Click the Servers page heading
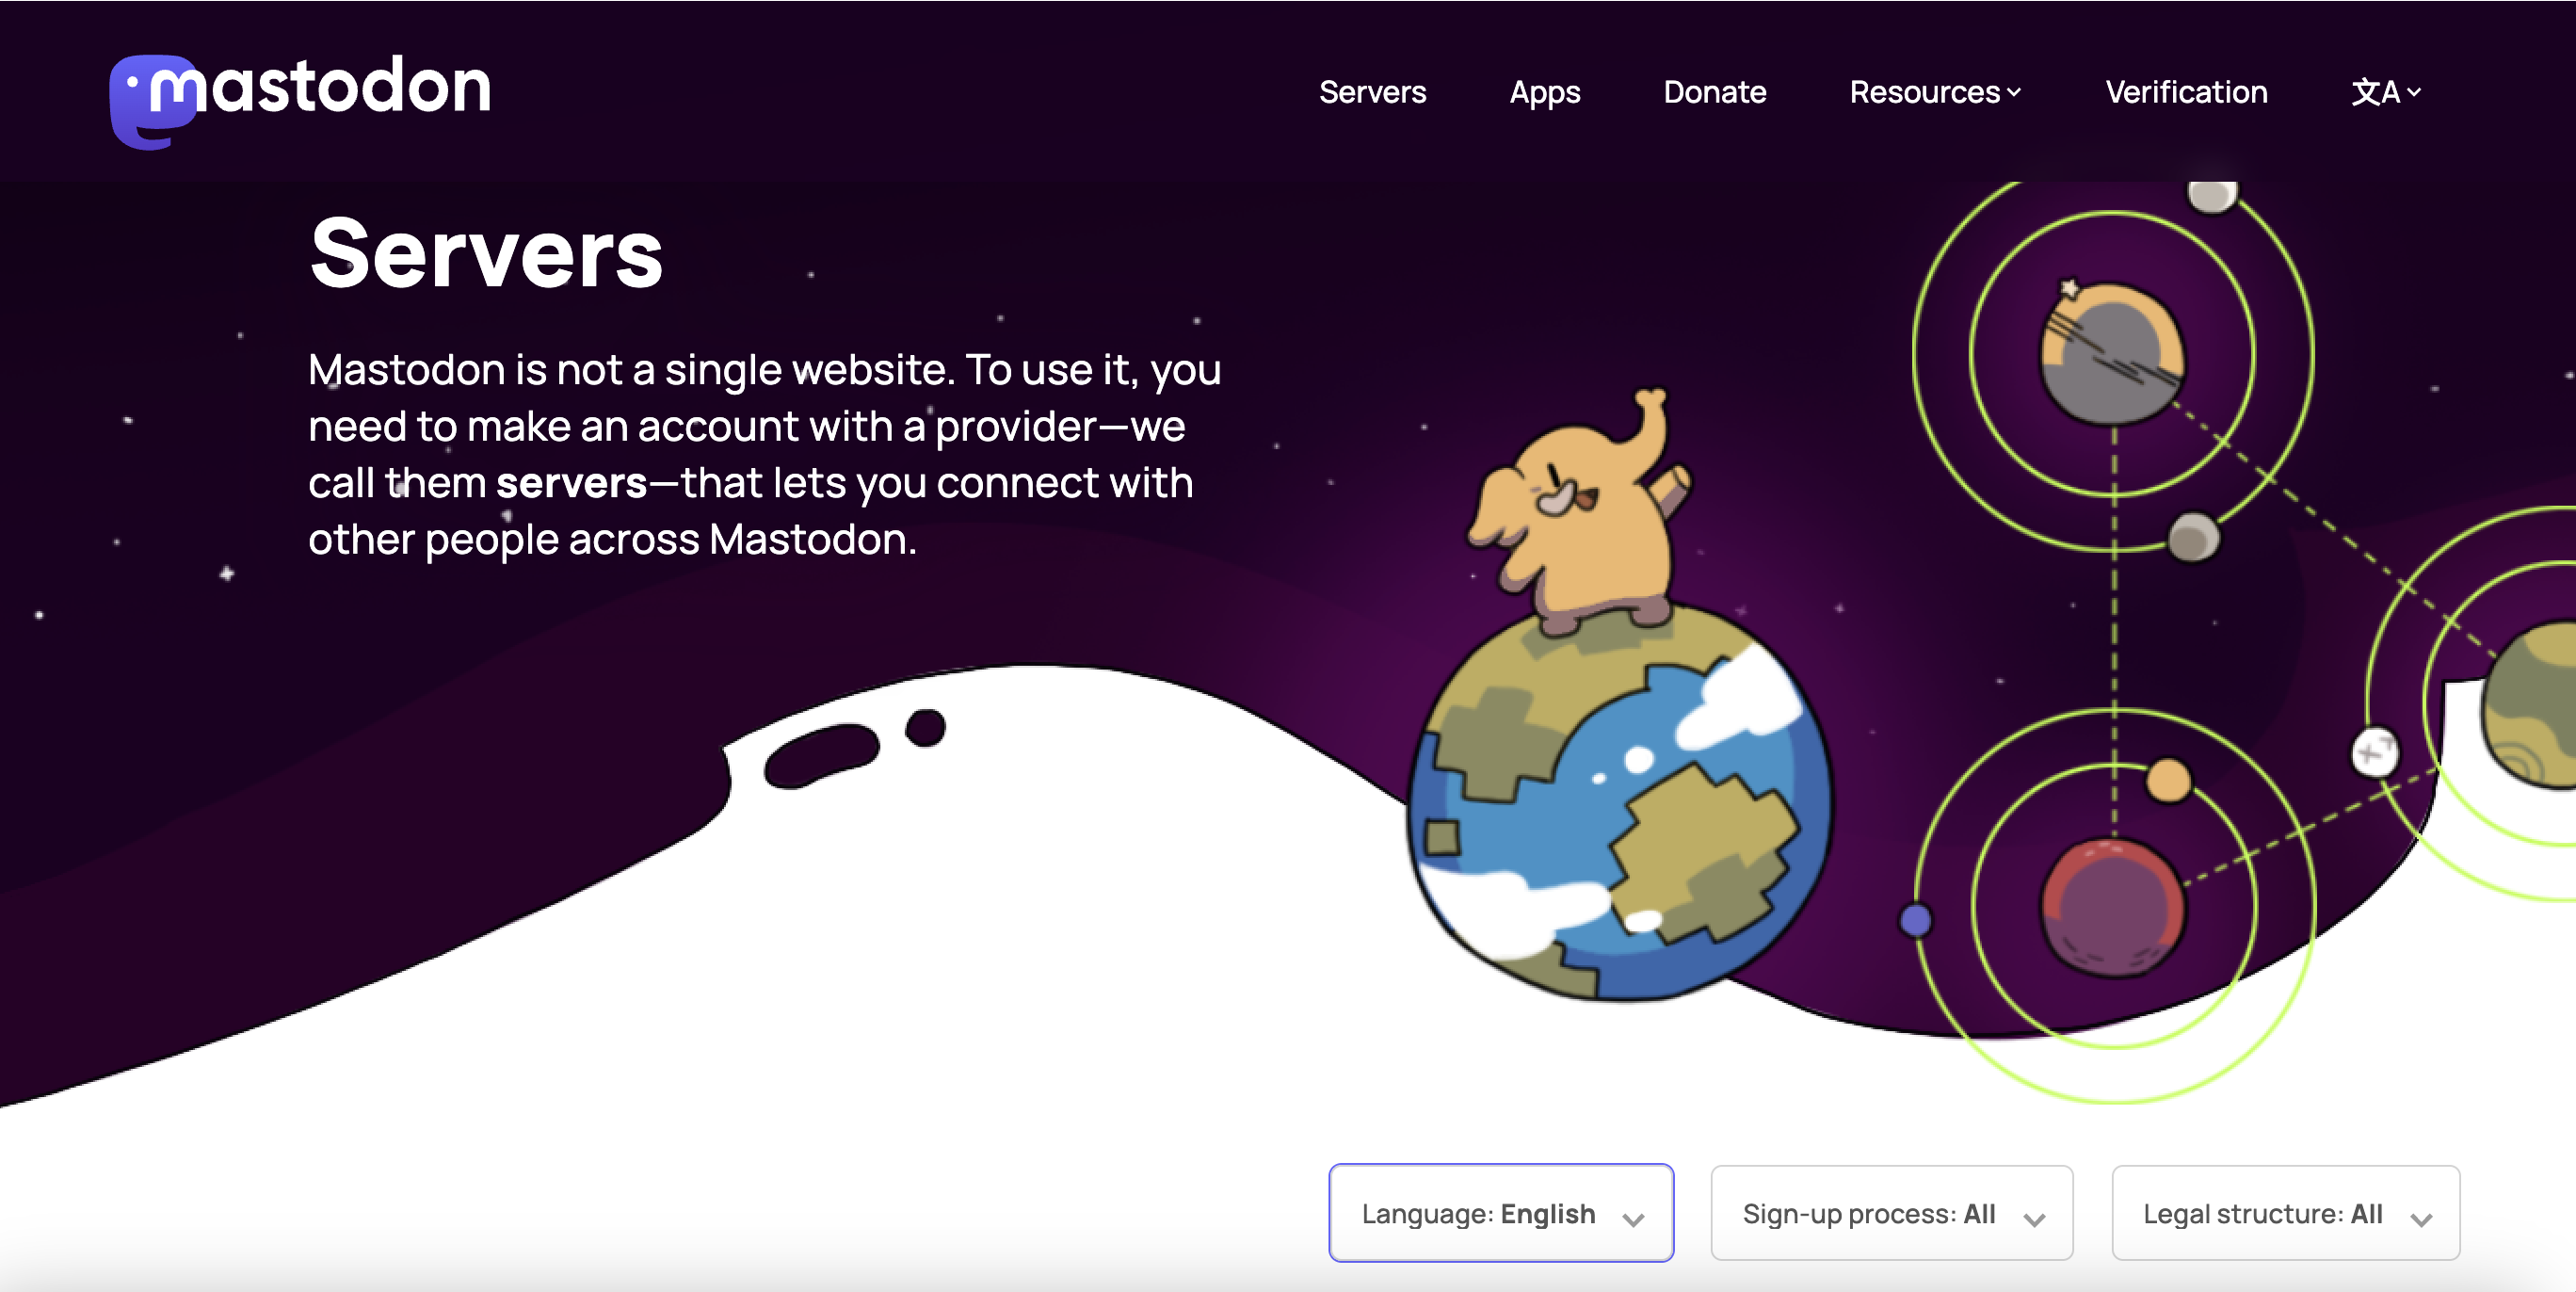The width and height of the screenshot is (2576, 1292). (486, 254)
